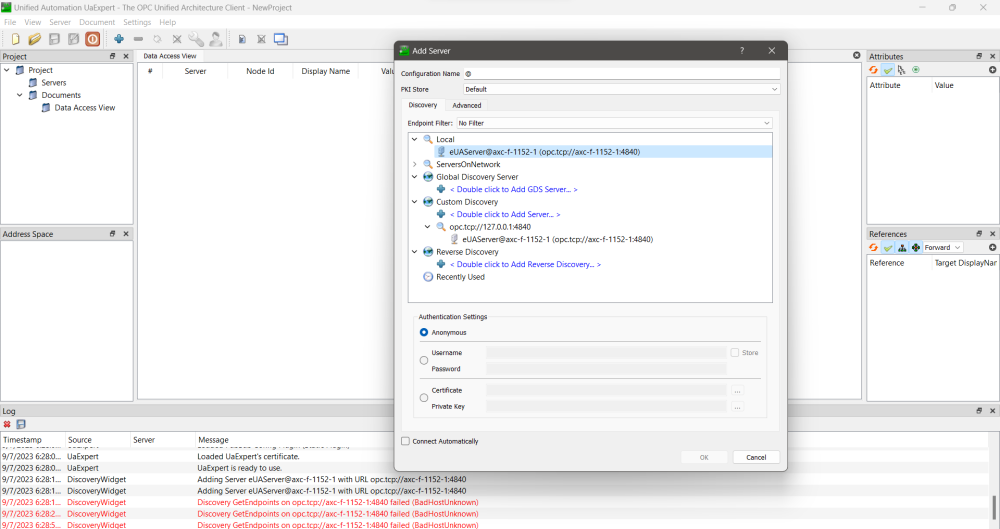Click the change user icon in toolbar

(215, 39)
